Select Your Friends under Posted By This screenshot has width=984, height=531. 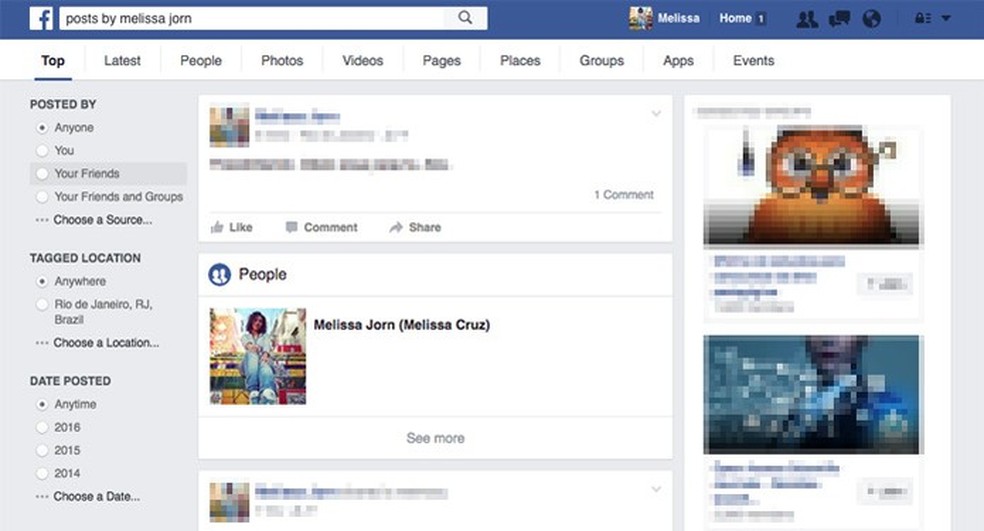pyautogui.click(x=42, y=173)
